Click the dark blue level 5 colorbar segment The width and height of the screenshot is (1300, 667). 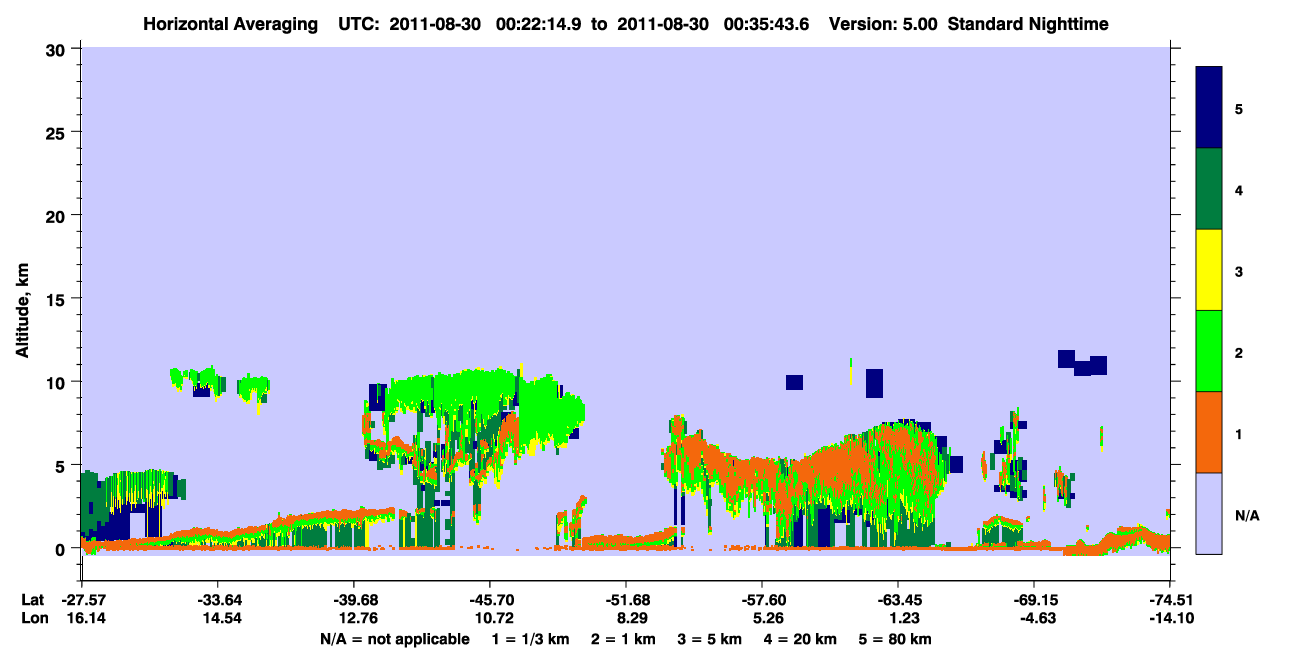tap(1209, 108)
